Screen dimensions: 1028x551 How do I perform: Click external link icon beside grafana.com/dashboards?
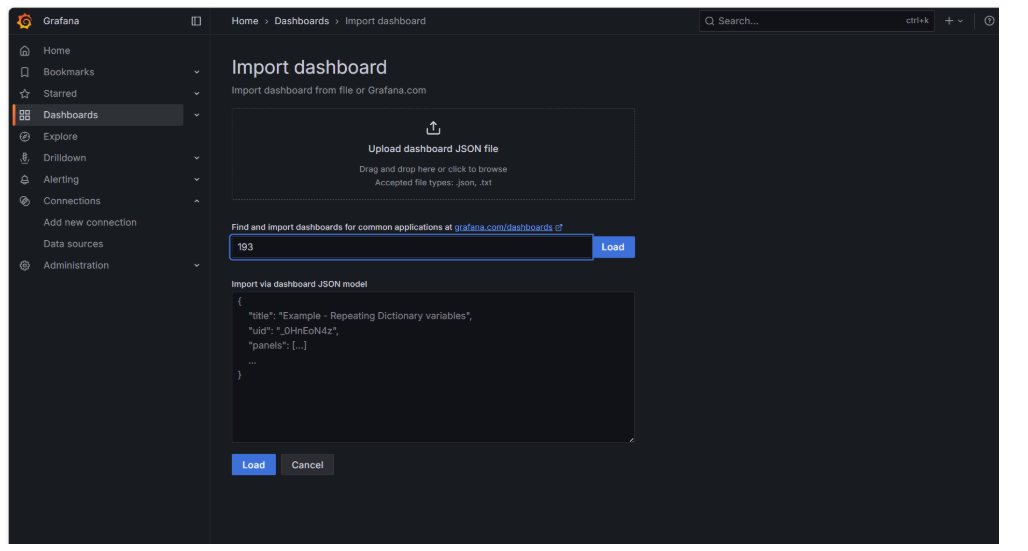(559, 228)
